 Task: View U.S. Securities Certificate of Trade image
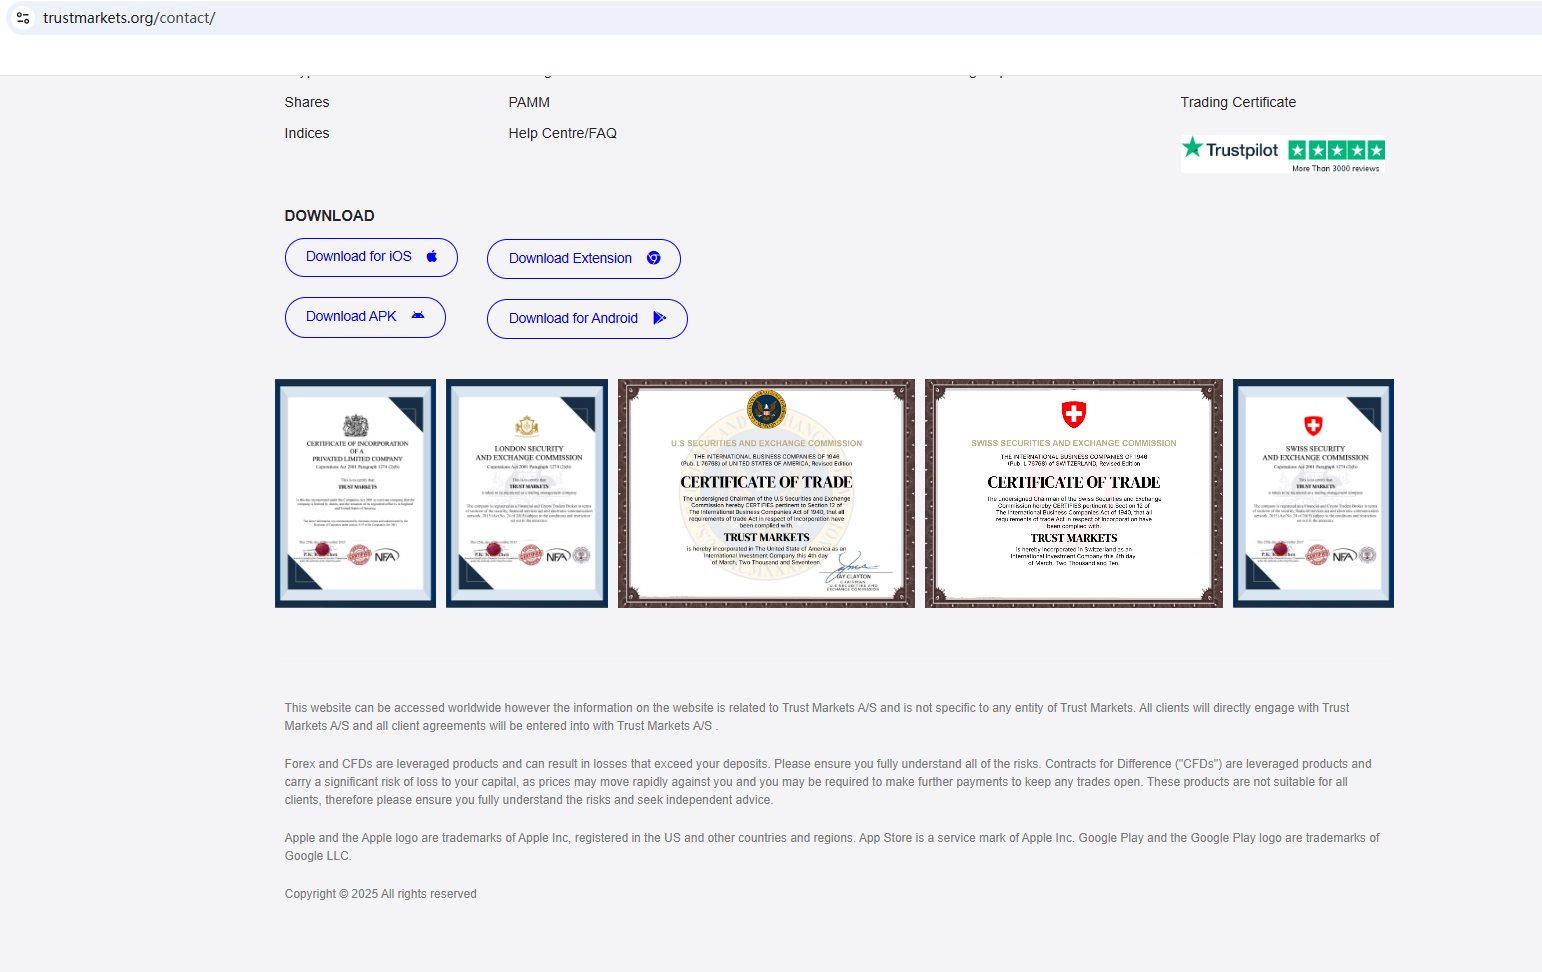pos(767,493)
